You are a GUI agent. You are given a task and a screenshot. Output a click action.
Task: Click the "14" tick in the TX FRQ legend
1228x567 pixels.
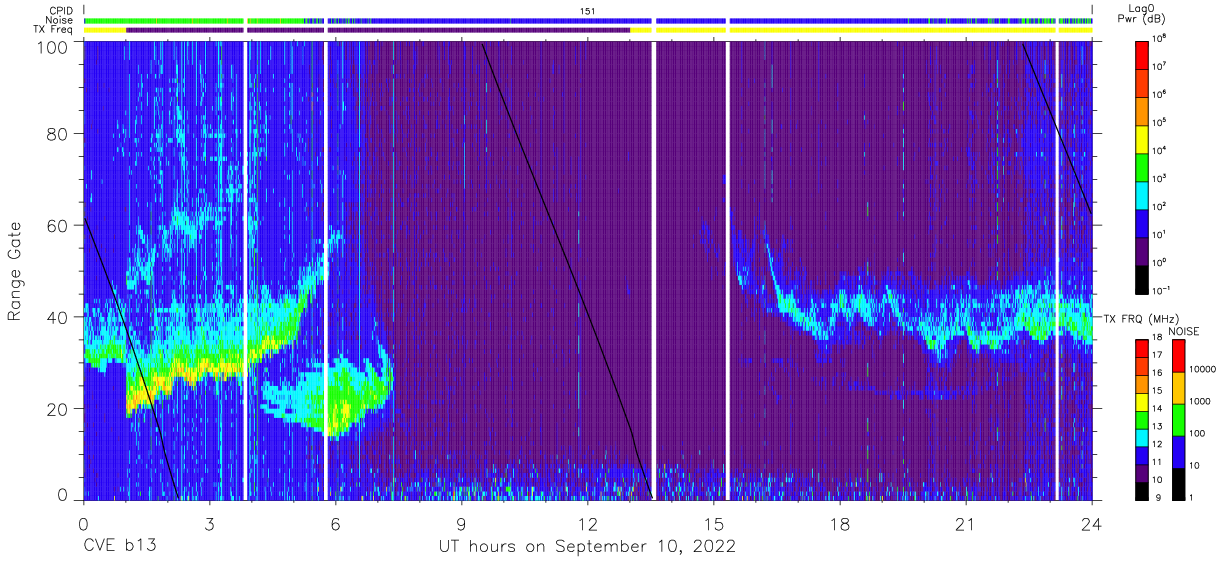tap(1158, 408)
